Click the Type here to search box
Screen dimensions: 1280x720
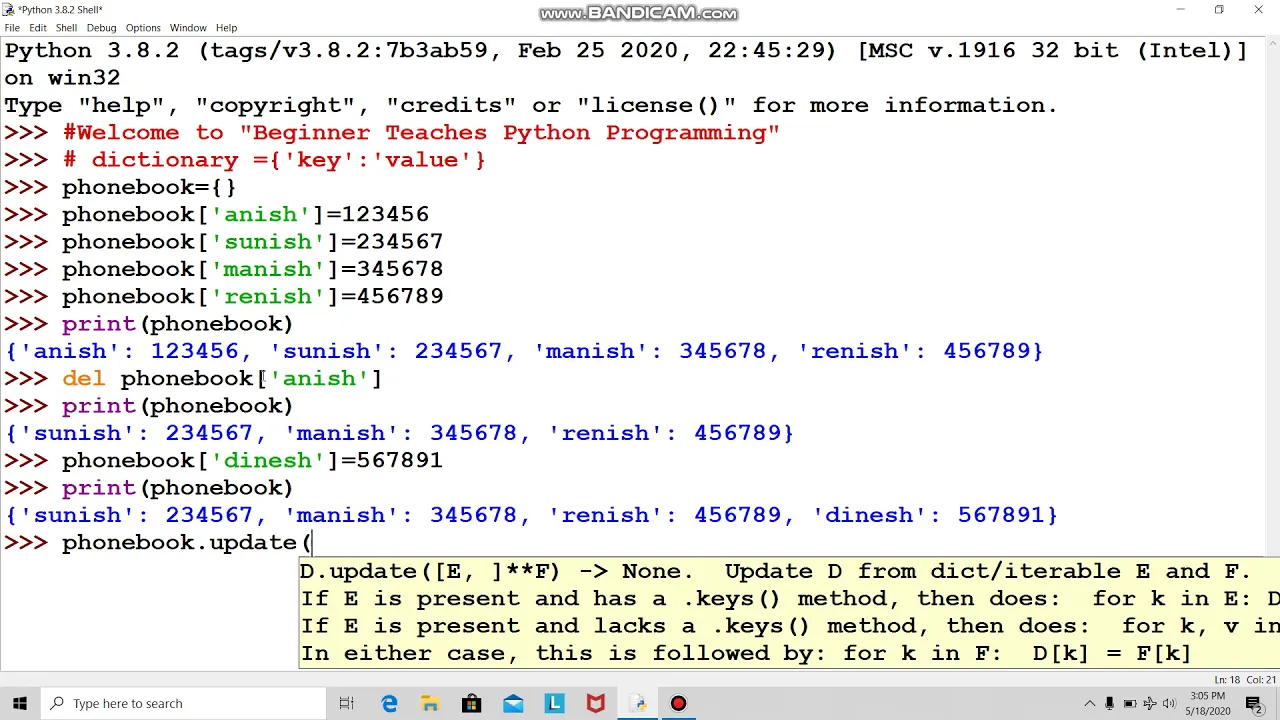(183, 703)
